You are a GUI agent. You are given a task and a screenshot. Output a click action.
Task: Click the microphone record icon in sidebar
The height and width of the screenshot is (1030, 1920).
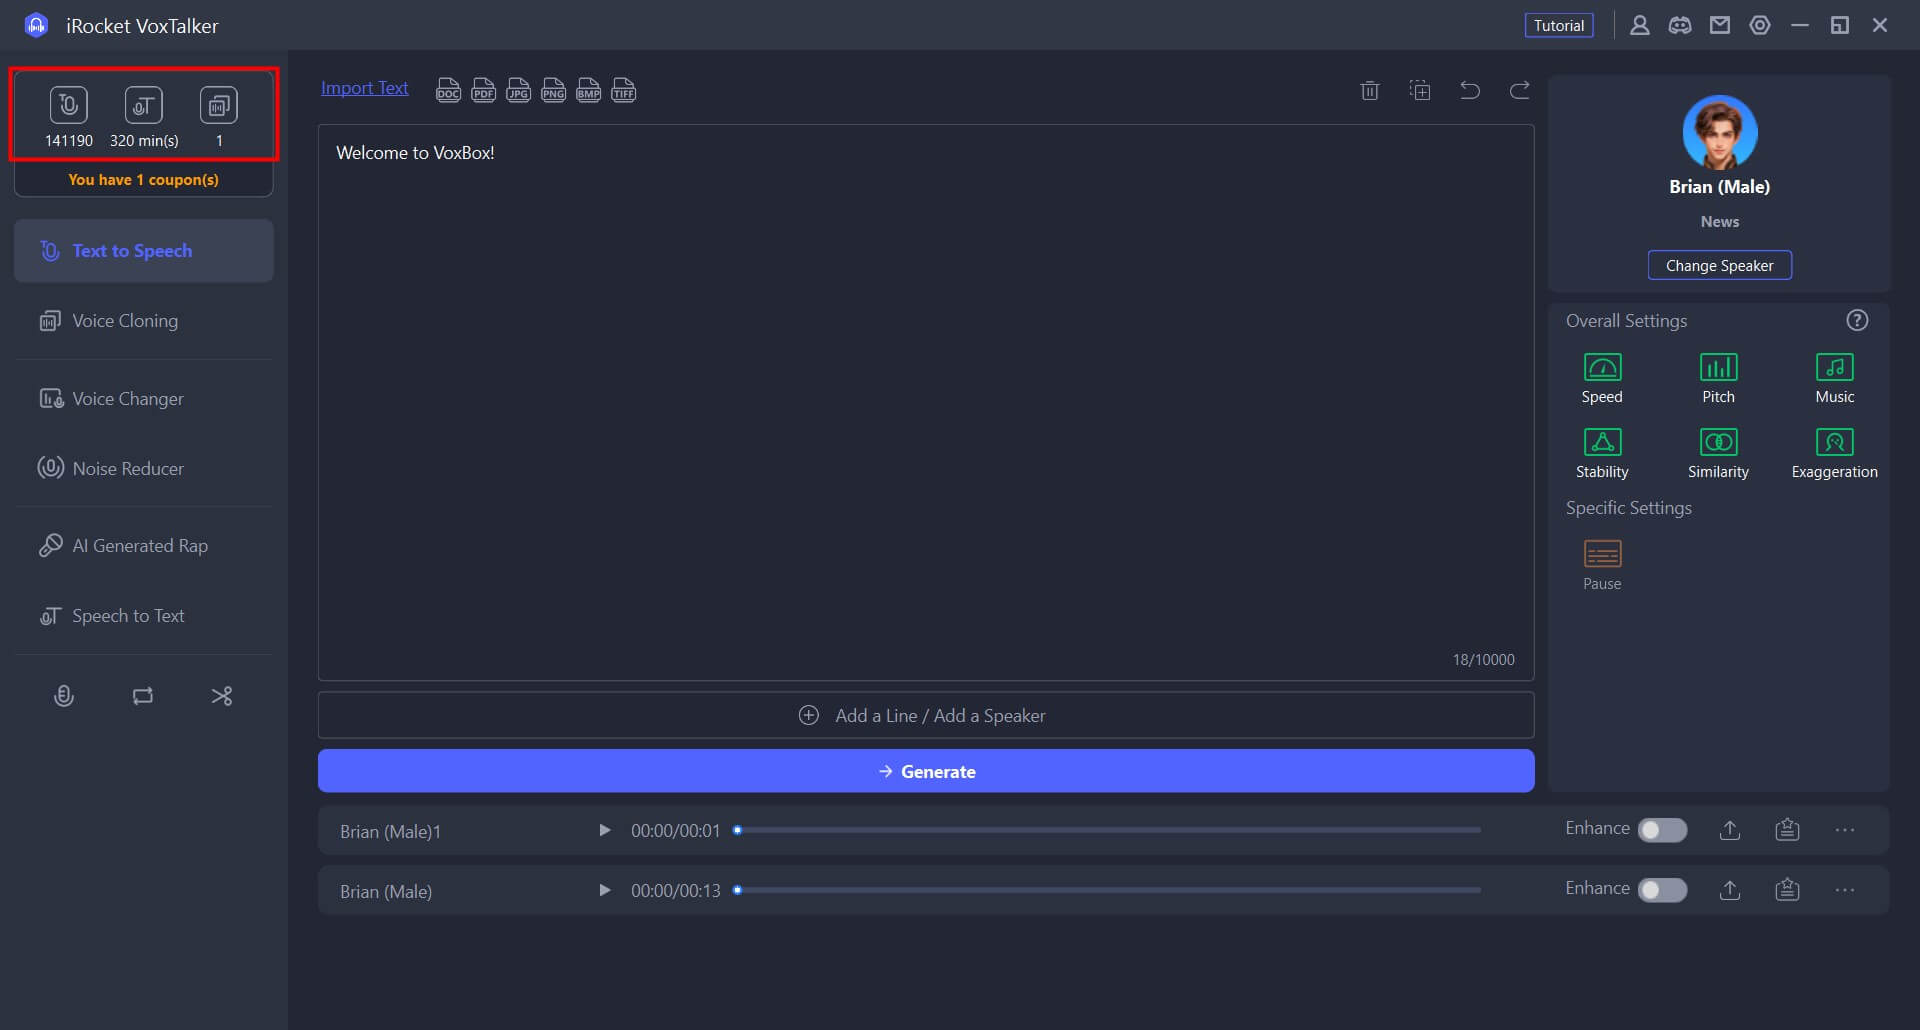(64, 696)
